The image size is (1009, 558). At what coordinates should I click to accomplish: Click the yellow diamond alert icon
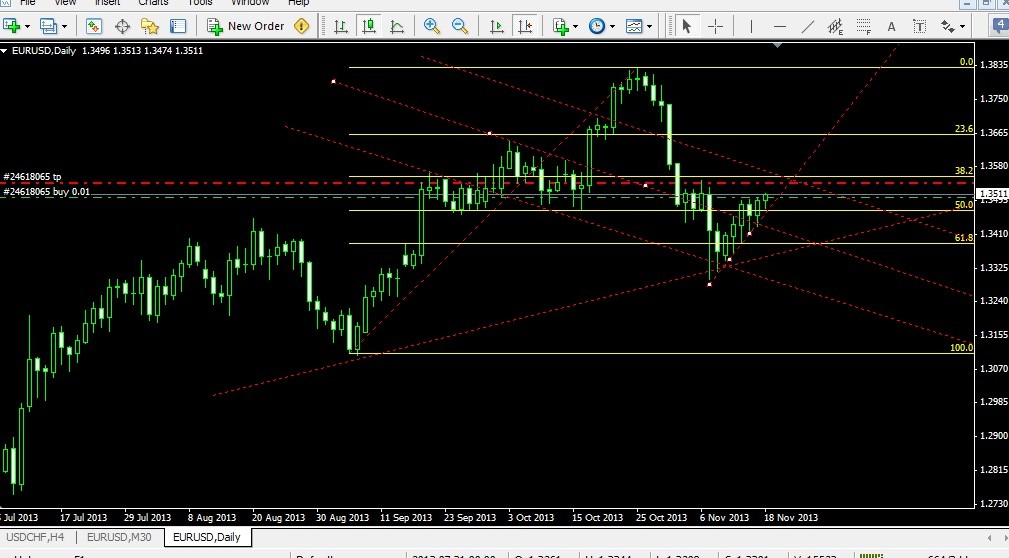pyautogui.click(x=301, y=26)
